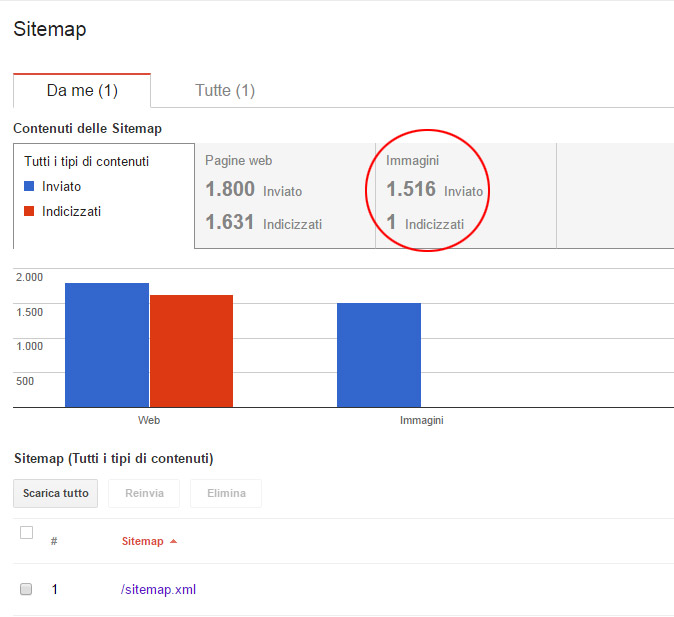Click the "Elimina" button
This screenshot has height=617, width=674.
[x=226, y=493]
